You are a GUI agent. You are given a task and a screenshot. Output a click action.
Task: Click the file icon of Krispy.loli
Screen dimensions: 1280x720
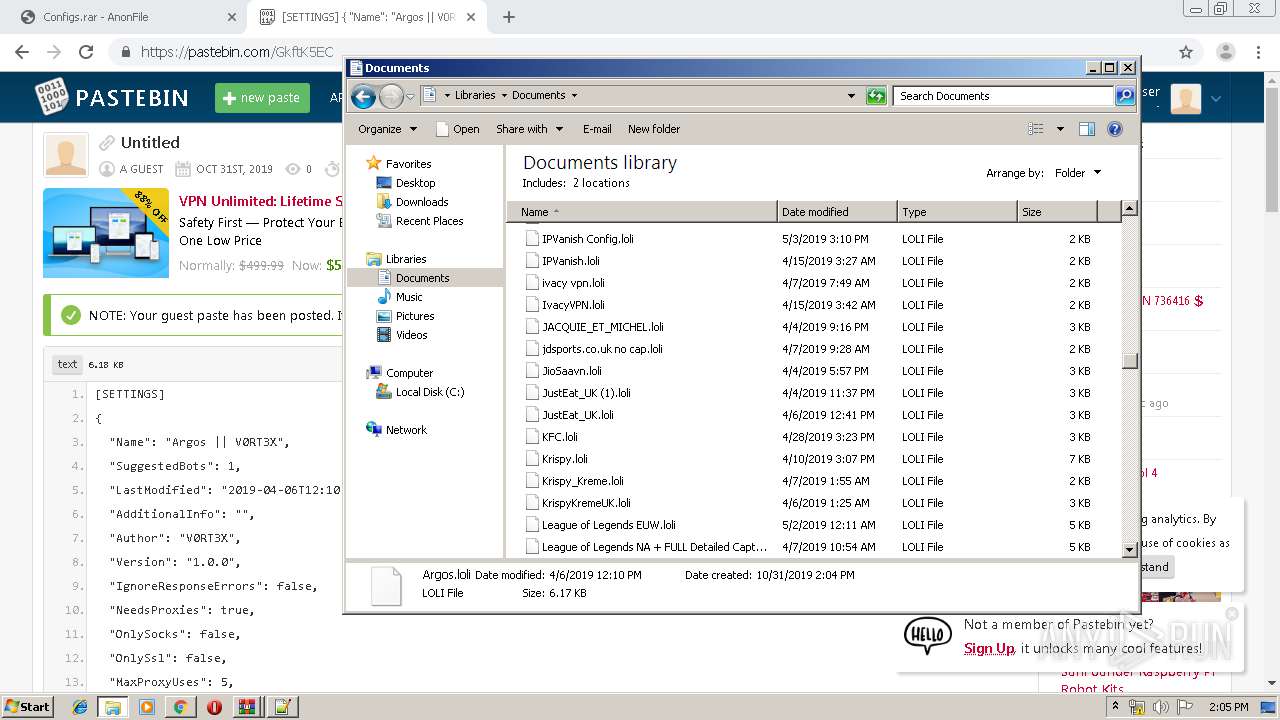point(532,459)
